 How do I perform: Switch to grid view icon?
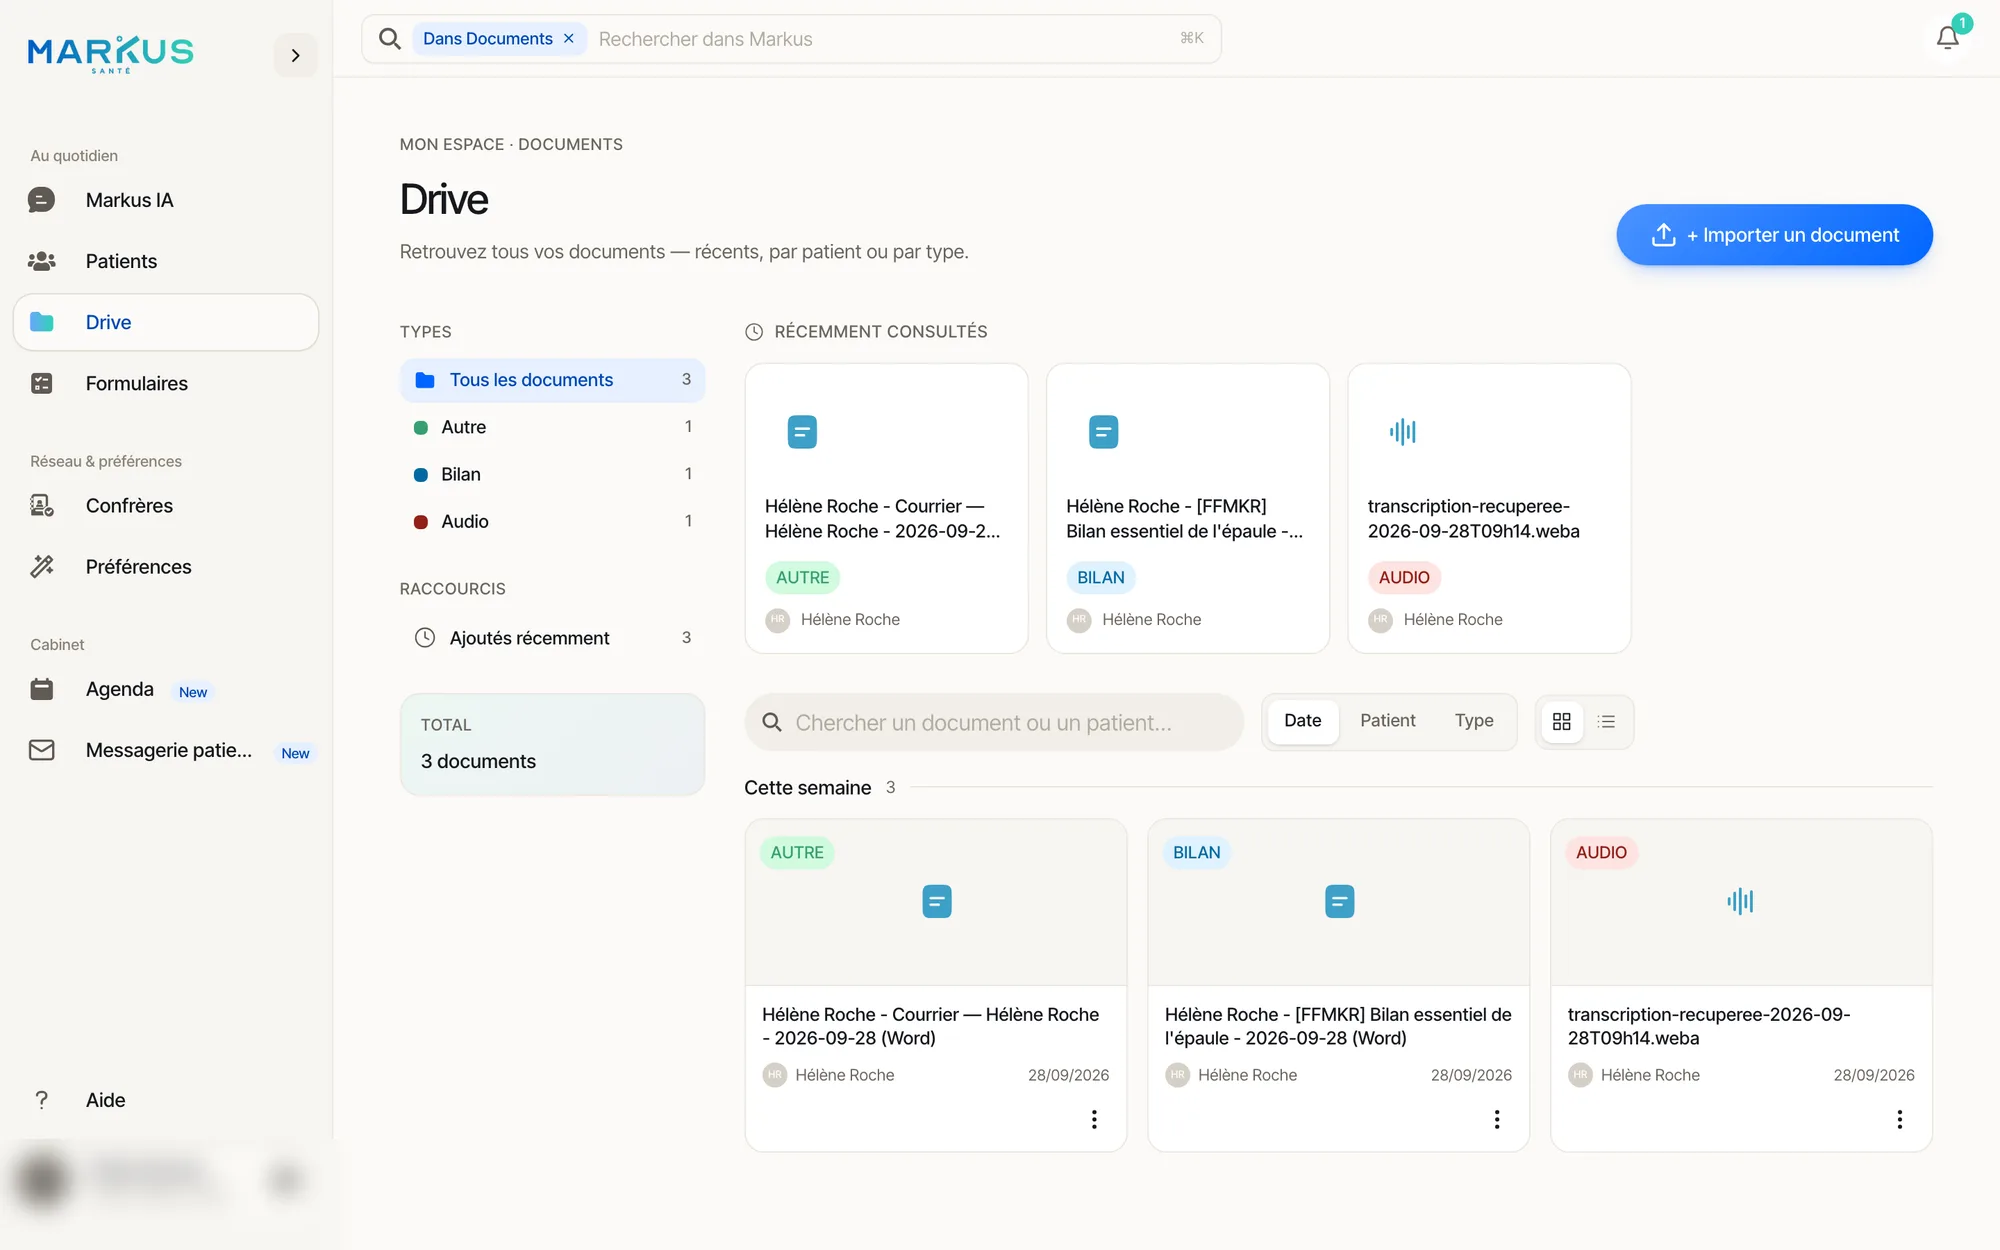click(x=1562, y=721)
